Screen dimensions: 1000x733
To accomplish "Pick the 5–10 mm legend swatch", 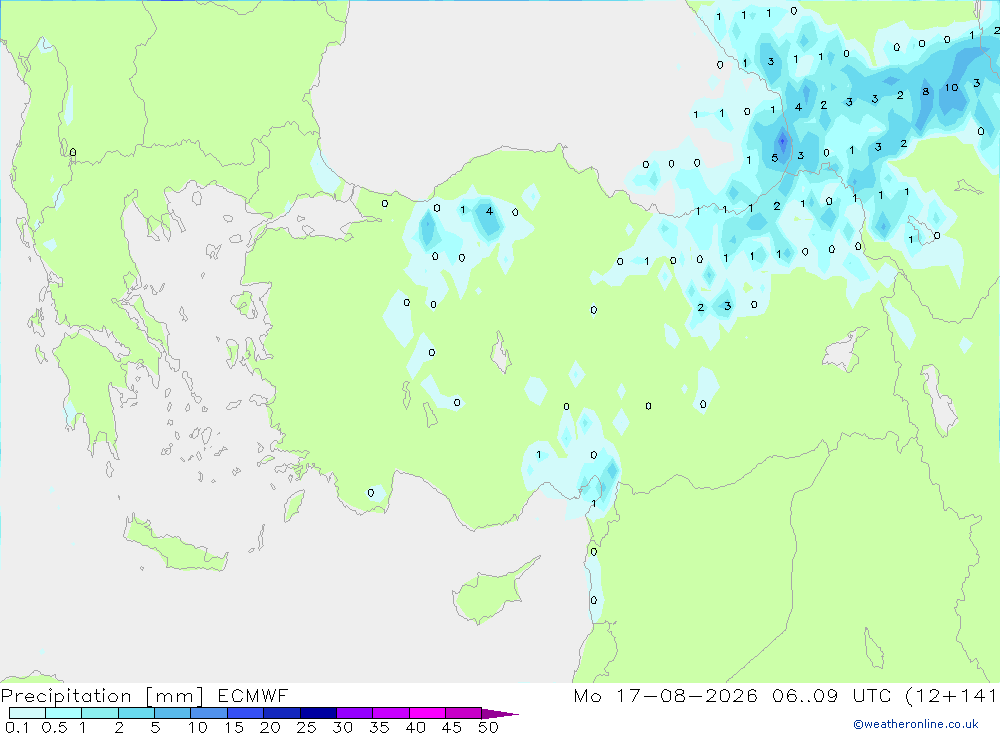I will pyautogui.click(x=173, y=713).
